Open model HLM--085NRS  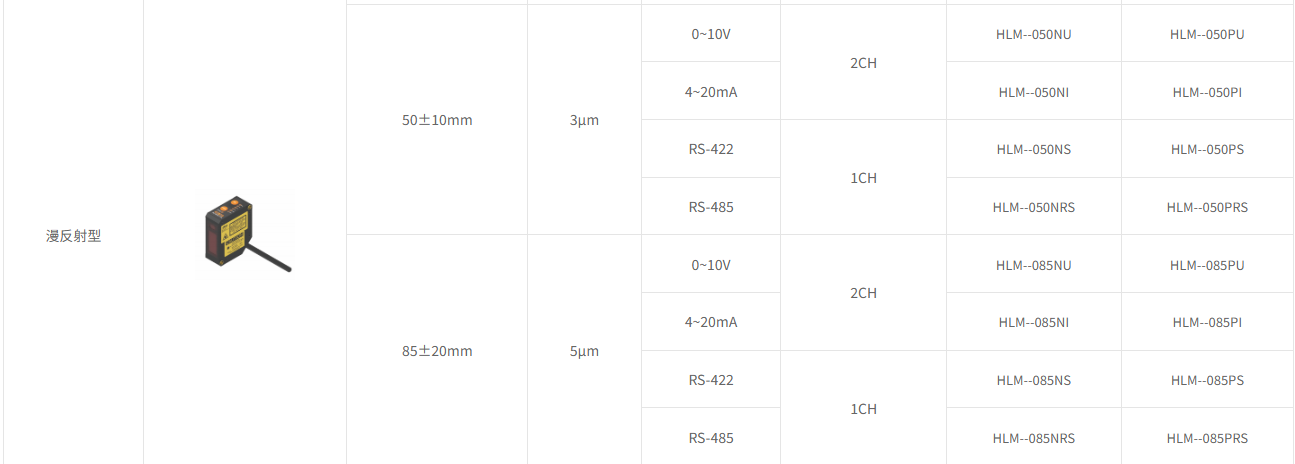[x=1033, y=438]
